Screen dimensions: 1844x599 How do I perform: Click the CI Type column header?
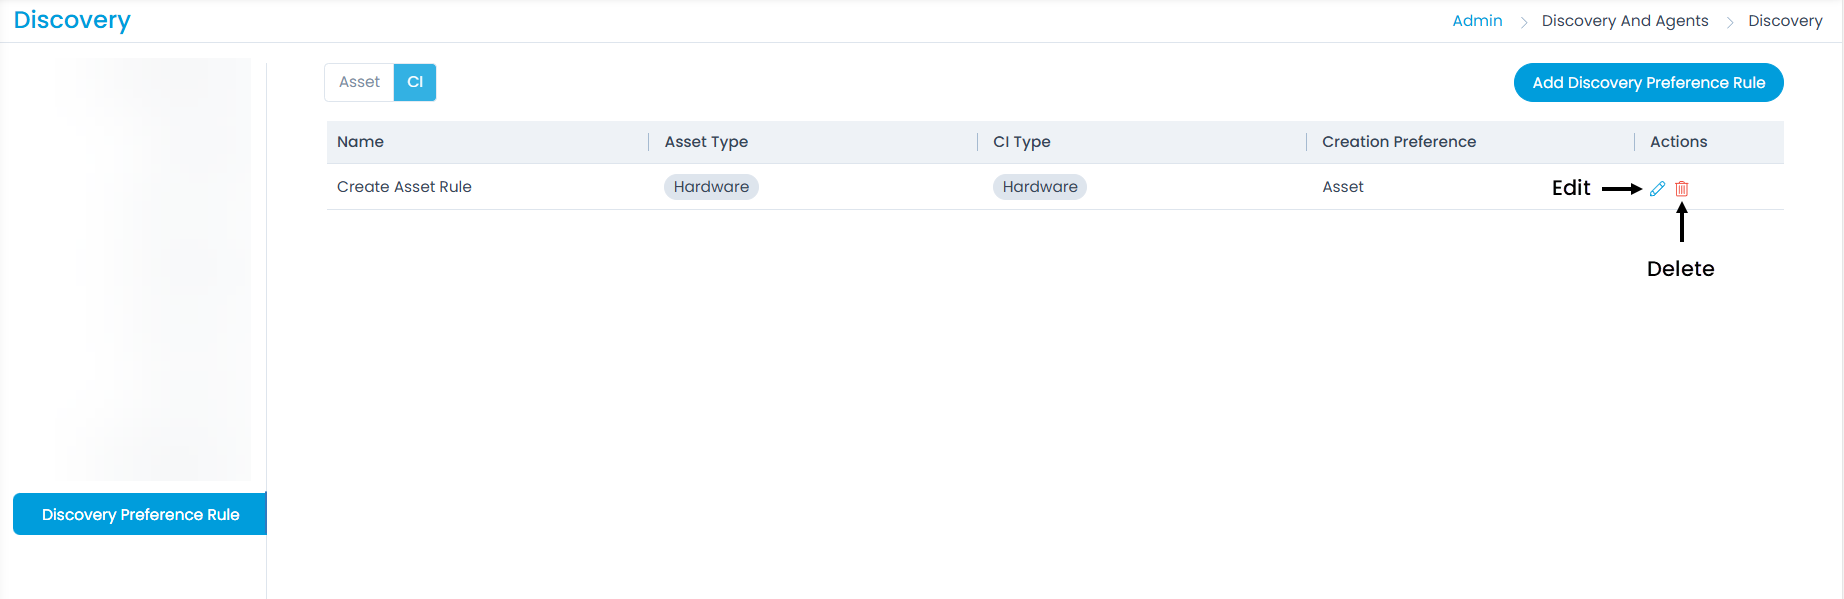[1021, 142]
